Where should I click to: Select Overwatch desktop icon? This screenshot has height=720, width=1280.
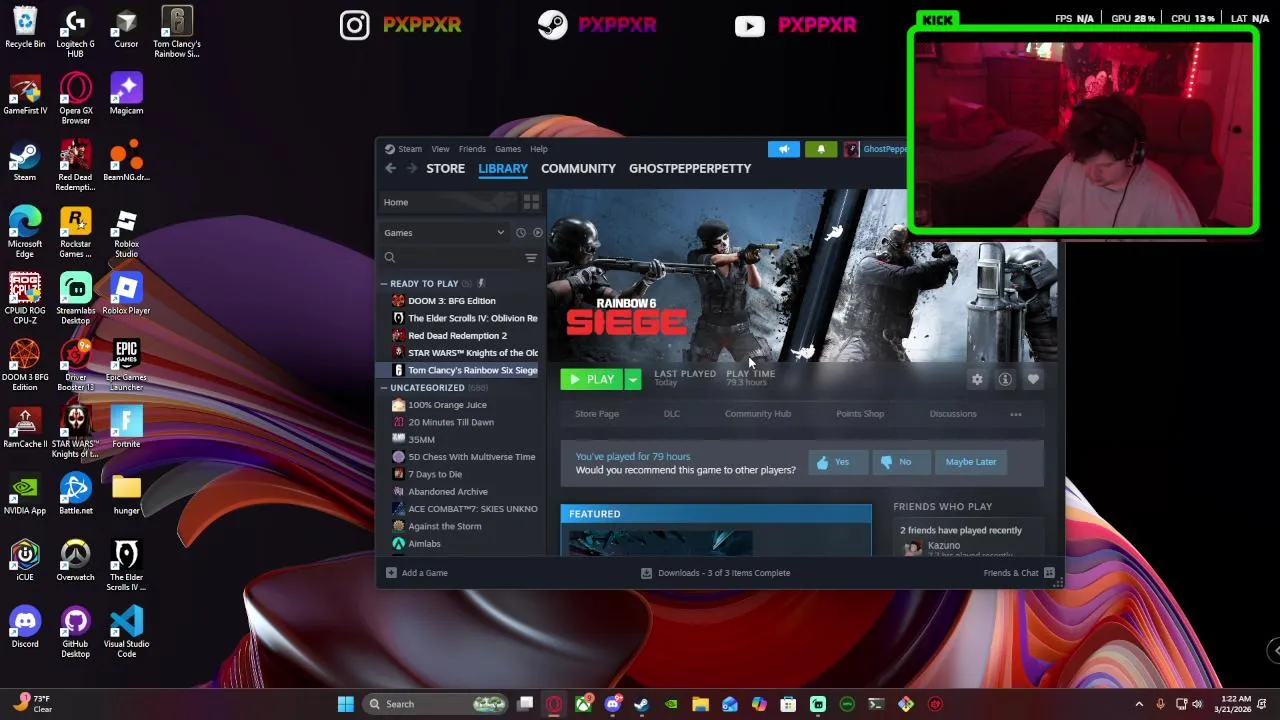tap(75, 560)
